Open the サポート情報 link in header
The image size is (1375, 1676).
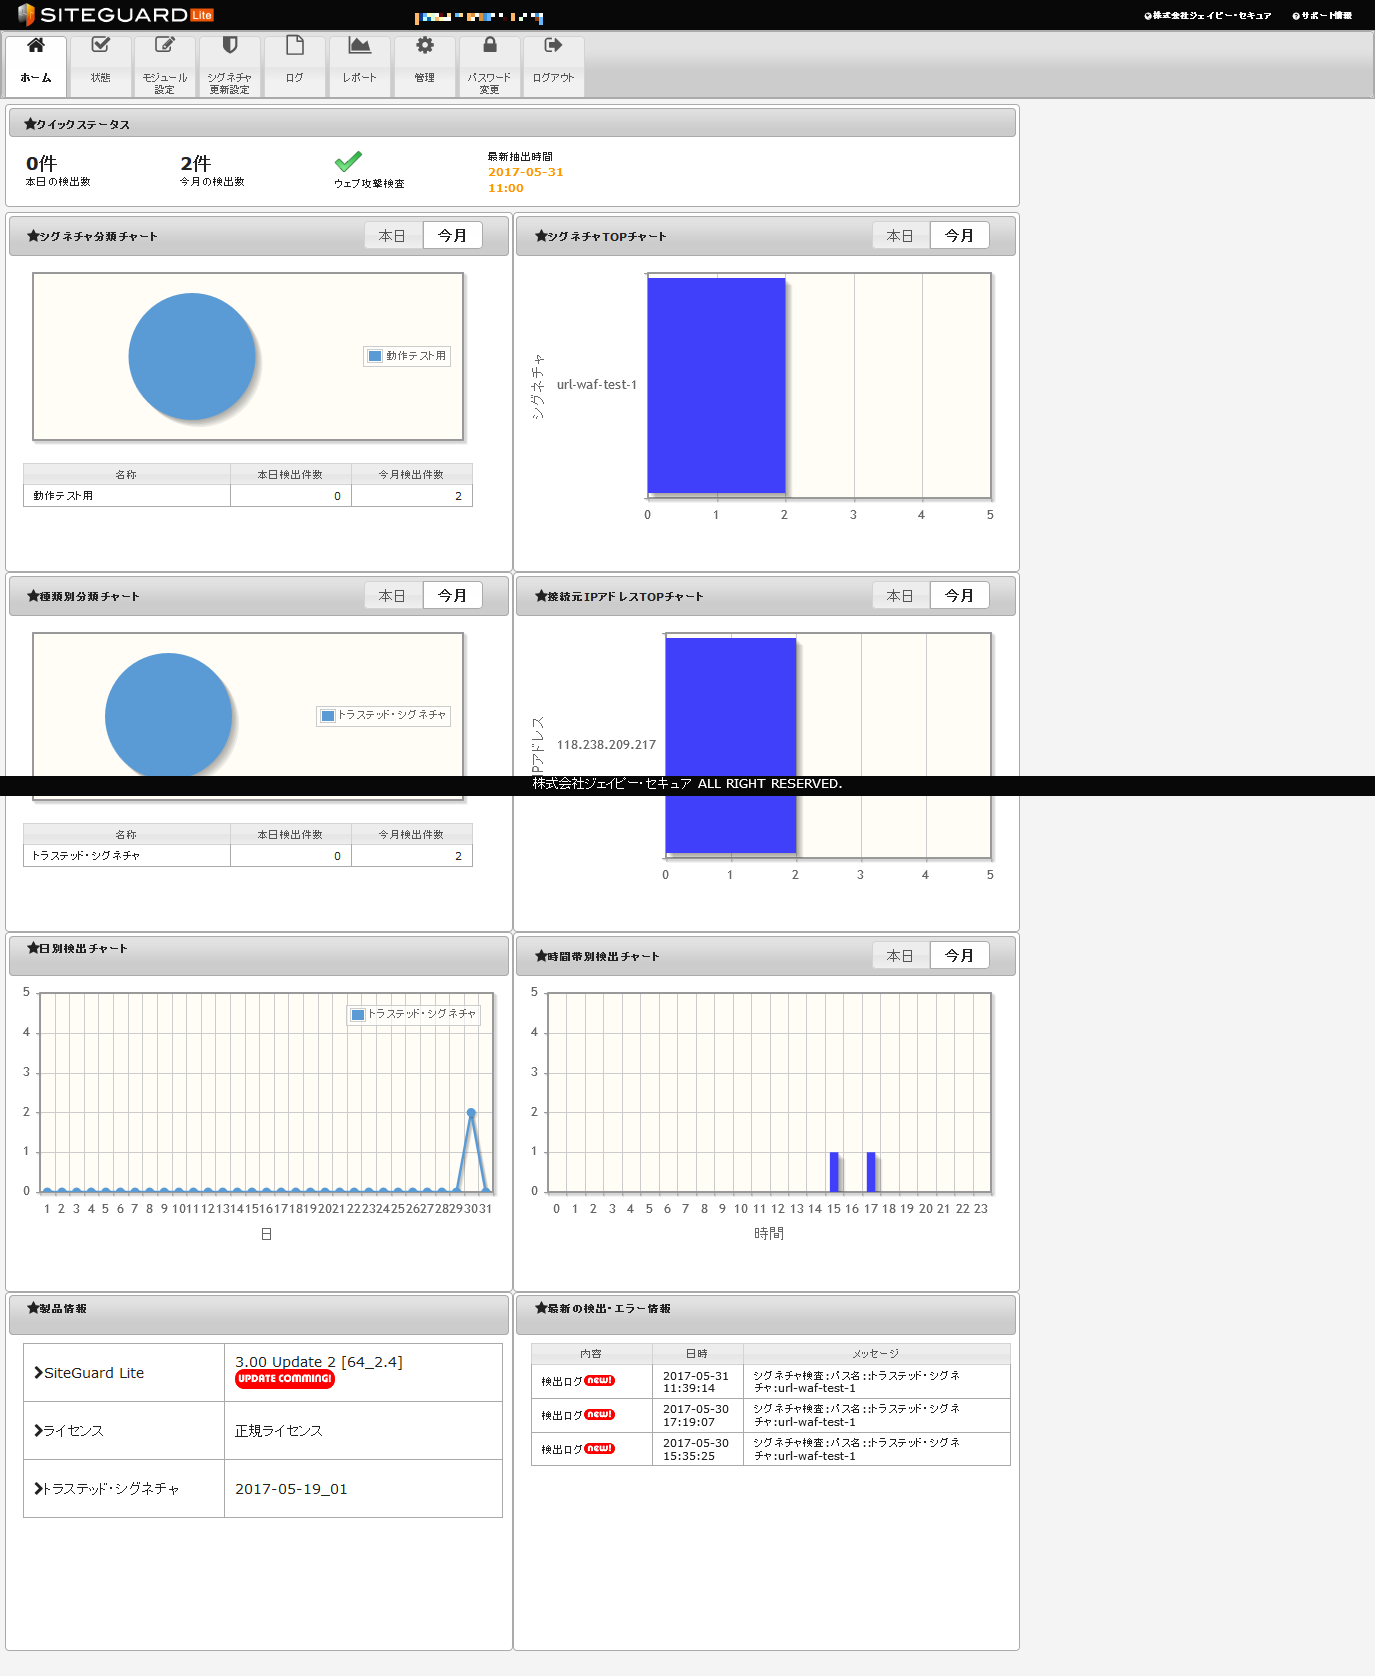pos(1322,15)
